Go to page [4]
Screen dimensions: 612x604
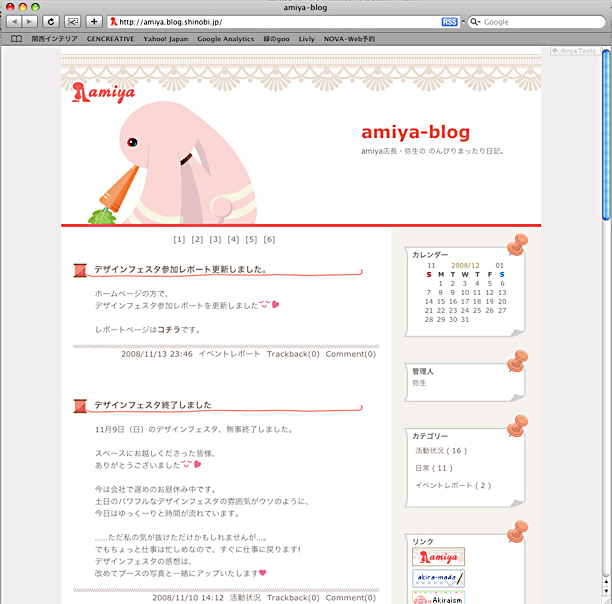click(x=233, y=239)
